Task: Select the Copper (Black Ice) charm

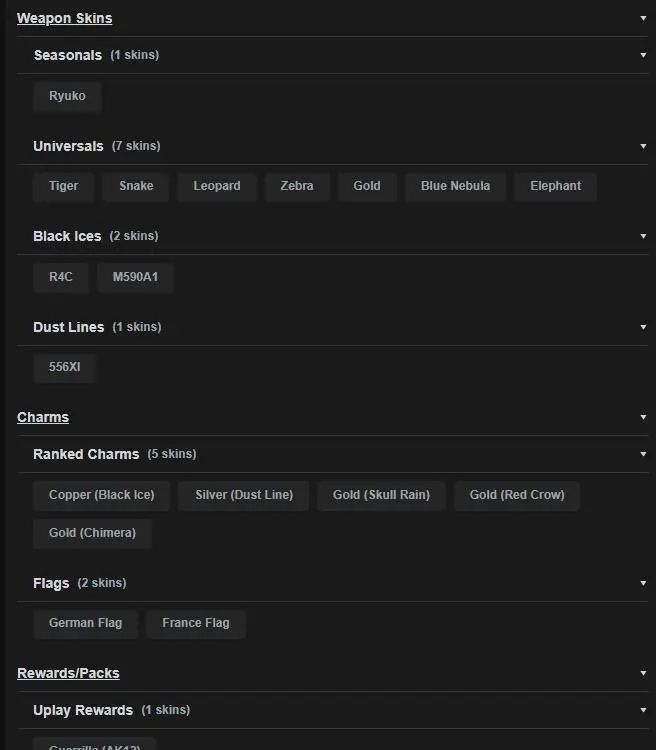Action: click(101, 495)
